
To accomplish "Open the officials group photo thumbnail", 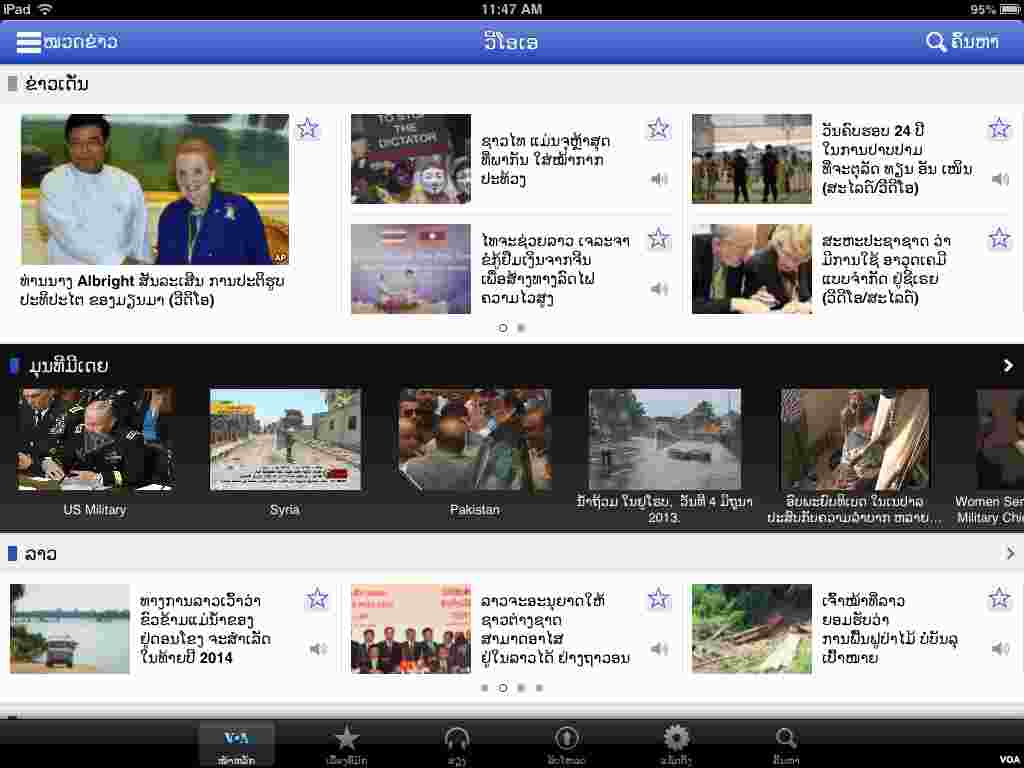I will pos(411,628).
